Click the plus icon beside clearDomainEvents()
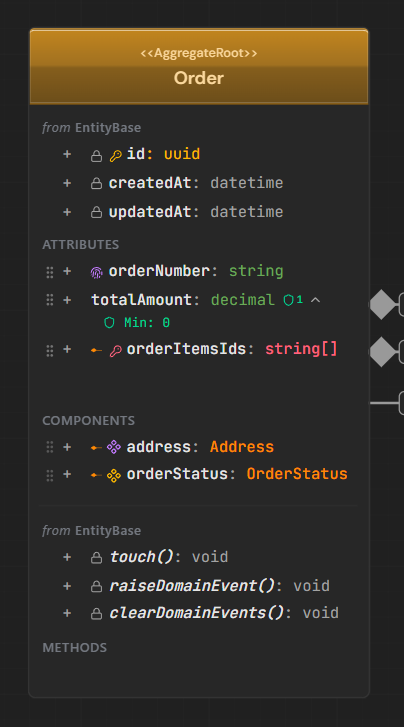This screenshot has height=727, width=404. coord(67,613)
